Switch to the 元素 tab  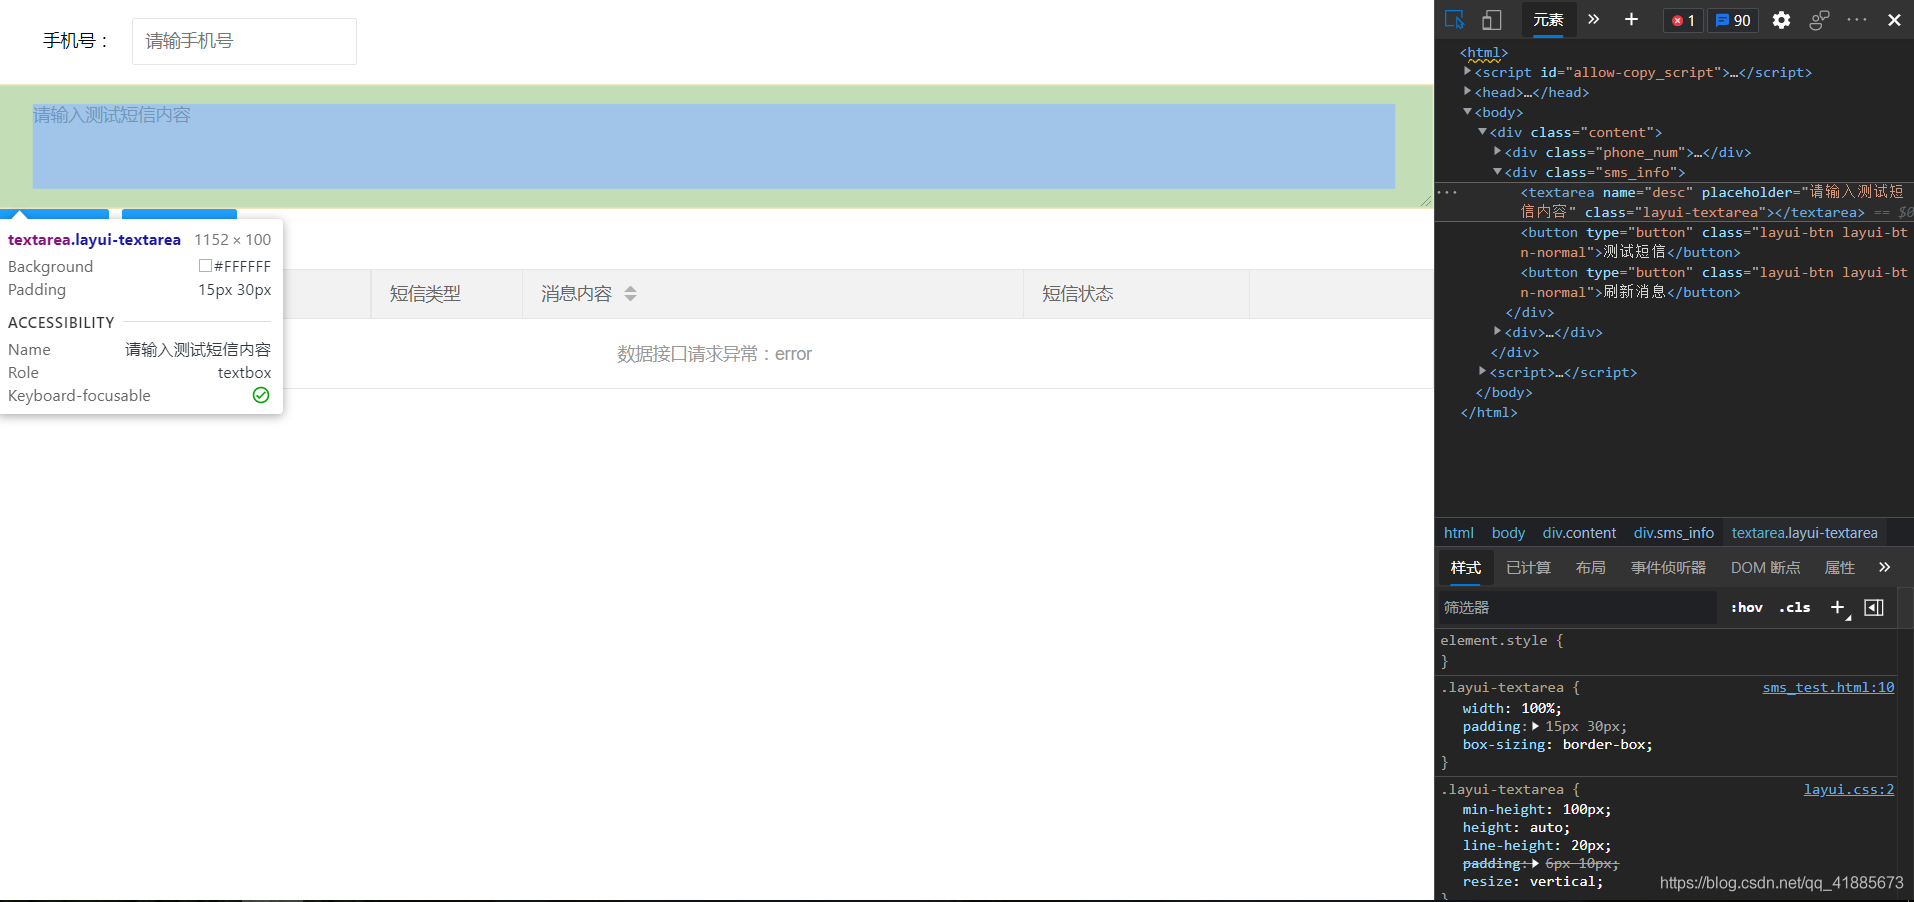click(1548, 20)
